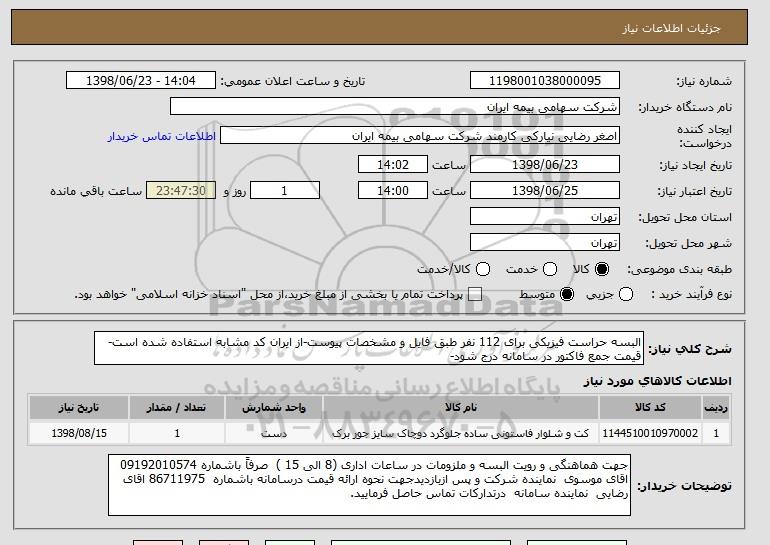Click the تاریخ نیاز column header
This screenshot has height=545, width=770.
(x=79, y=408)
